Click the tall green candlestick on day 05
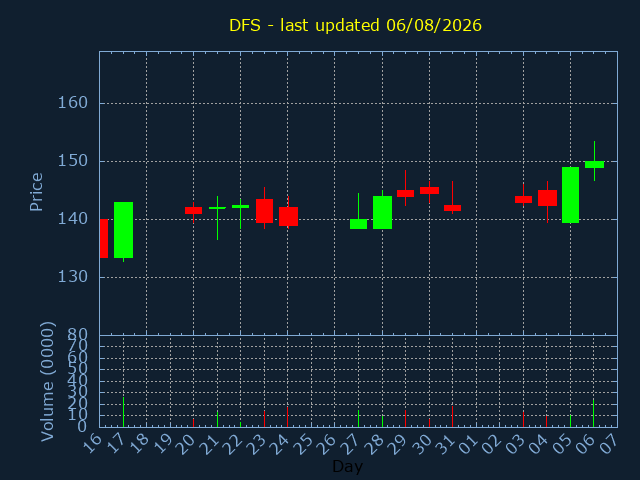640x480 pixels. [x=570, y=195]
